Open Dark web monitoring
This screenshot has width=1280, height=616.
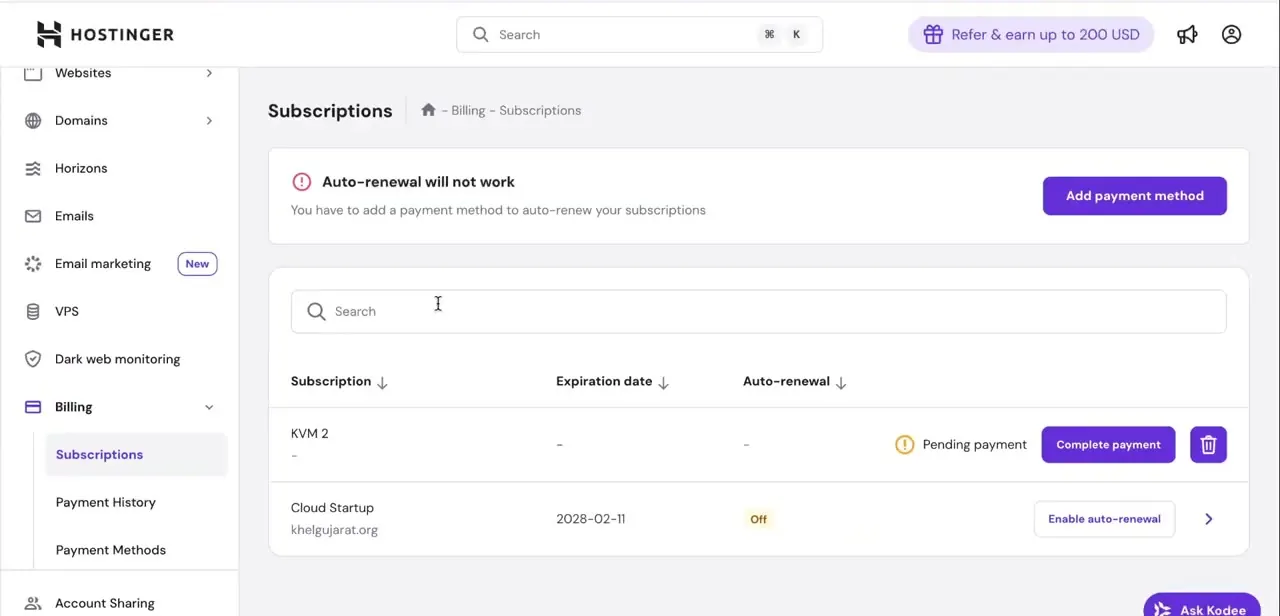point(120,359)
